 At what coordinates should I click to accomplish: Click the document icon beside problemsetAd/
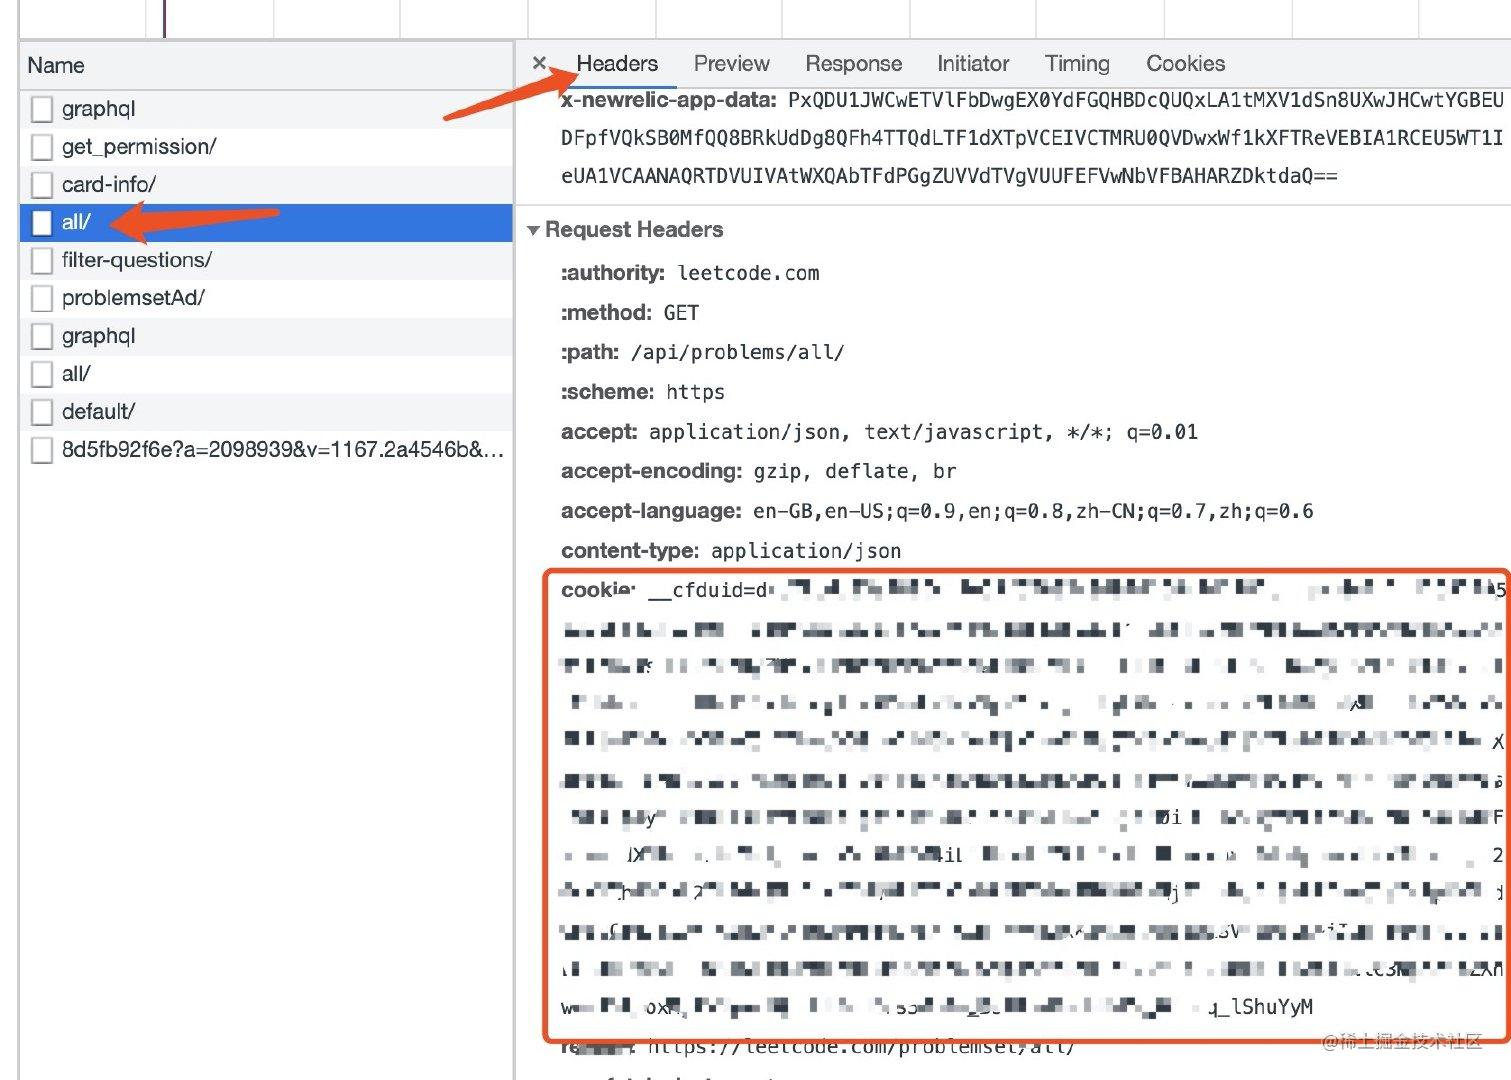tap(41, 298)
